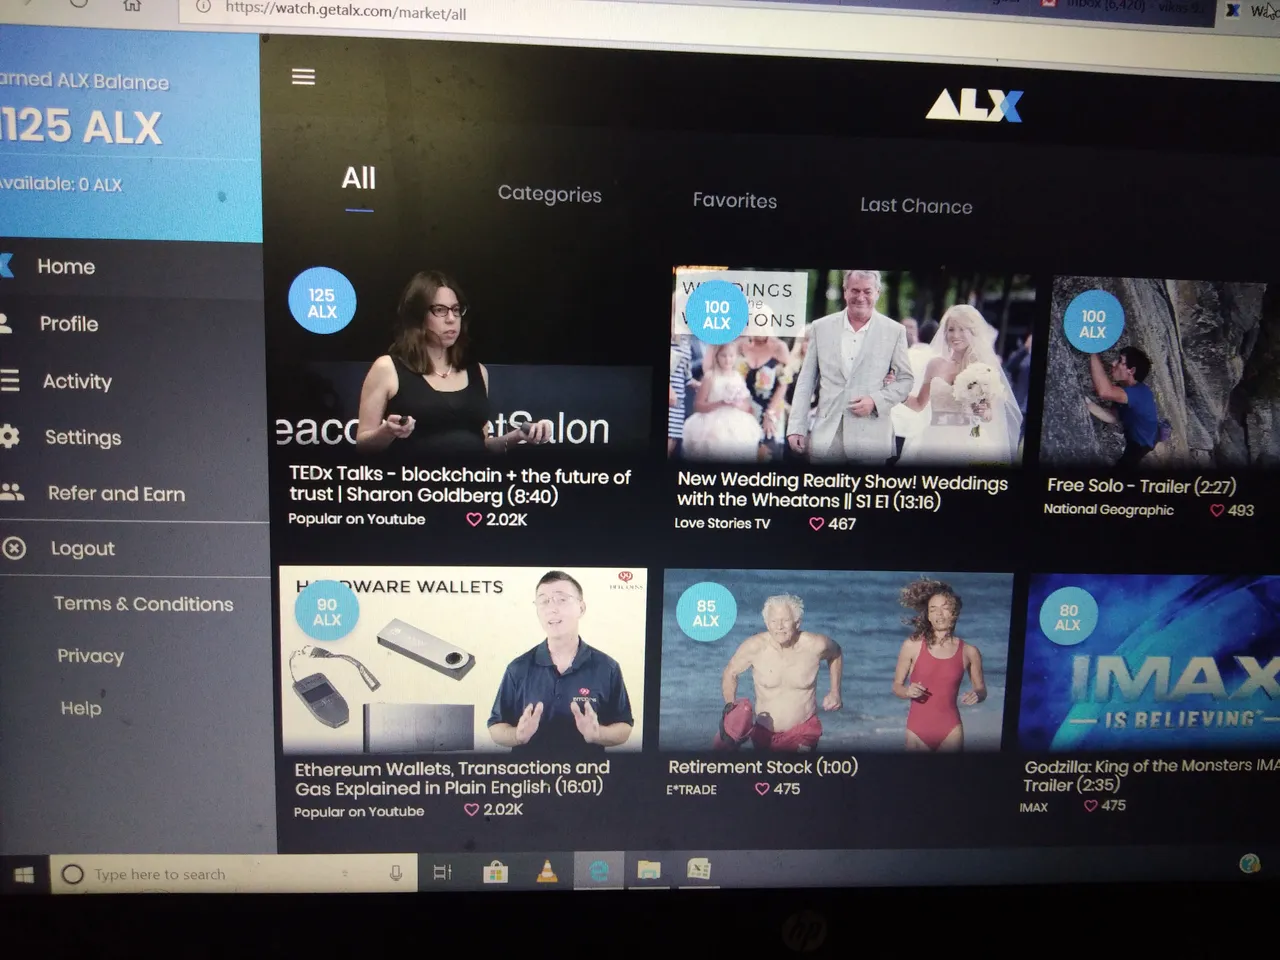The width and height of the screenshot is (1280, 960).
Task: Play the beach runners thumbnail
Action: (x=836, y=661)
